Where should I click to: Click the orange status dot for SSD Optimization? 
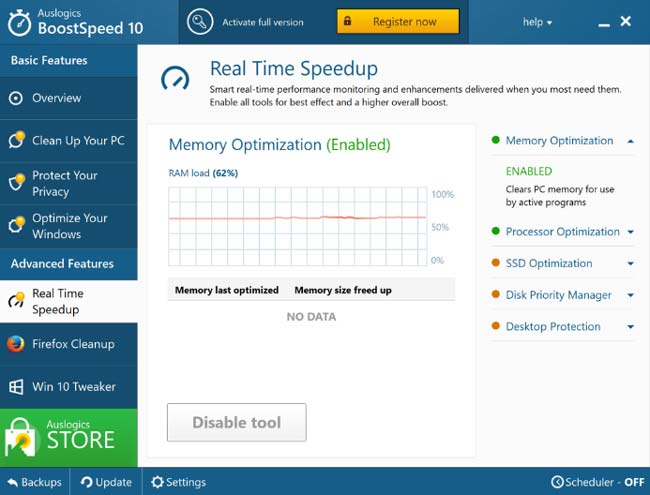495,262
